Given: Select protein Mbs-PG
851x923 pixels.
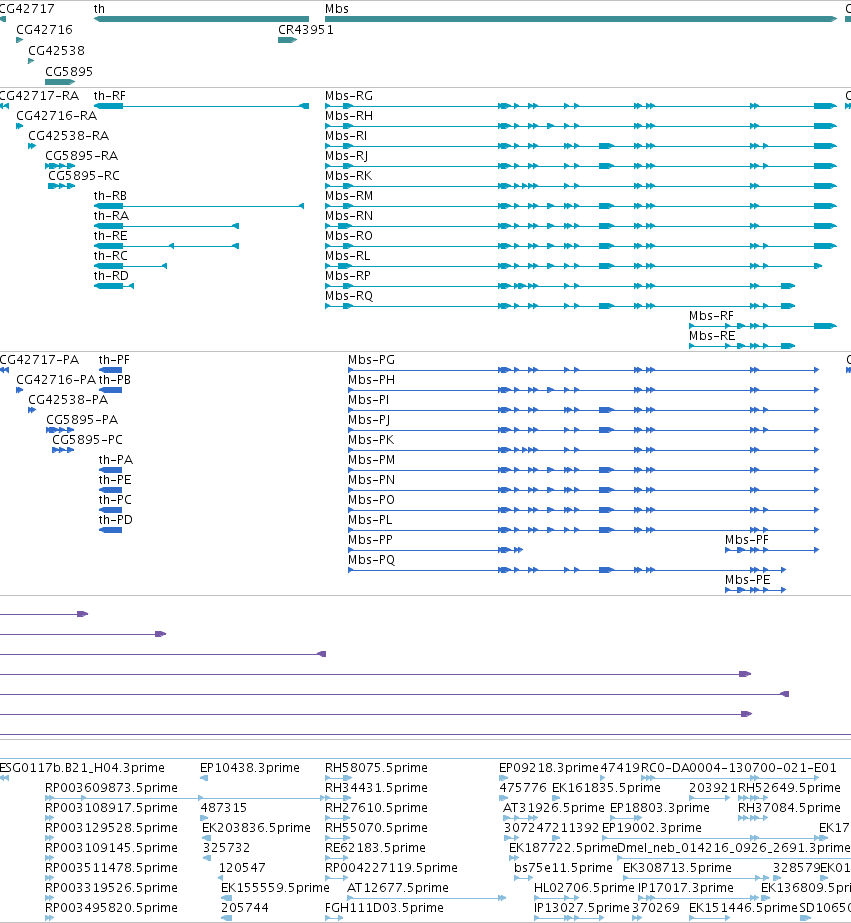Looking at the screenshot, I should tap(583, 370).
